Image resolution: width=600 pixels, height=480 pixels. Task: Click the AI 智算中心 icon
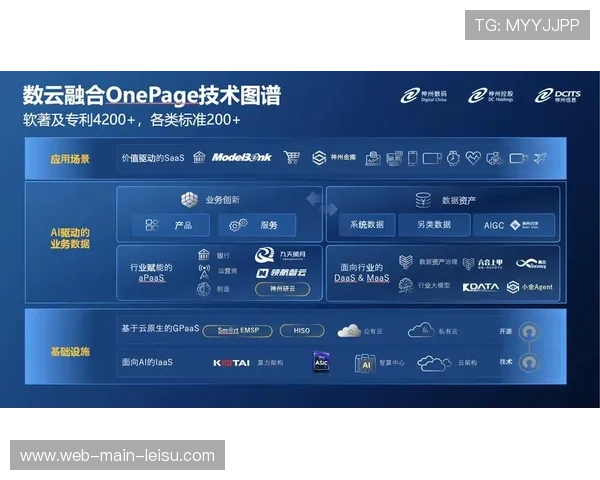365,363
